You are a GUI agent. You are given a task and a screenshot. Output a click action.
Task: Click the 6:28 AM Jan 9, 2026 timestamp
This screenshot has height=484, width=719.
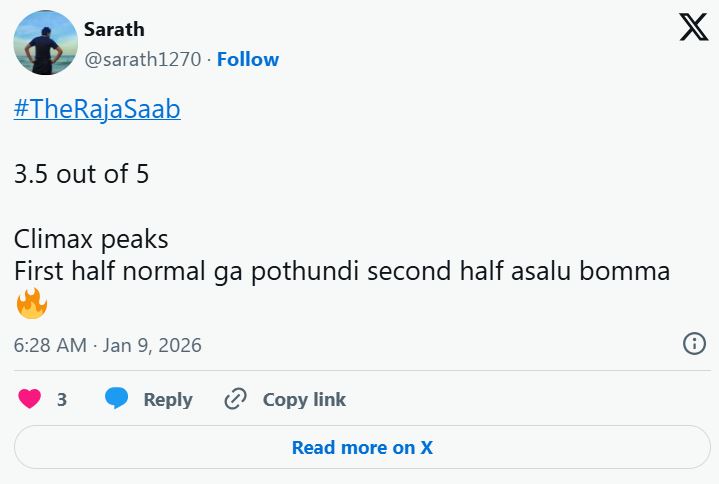click(x=108, y=345)
